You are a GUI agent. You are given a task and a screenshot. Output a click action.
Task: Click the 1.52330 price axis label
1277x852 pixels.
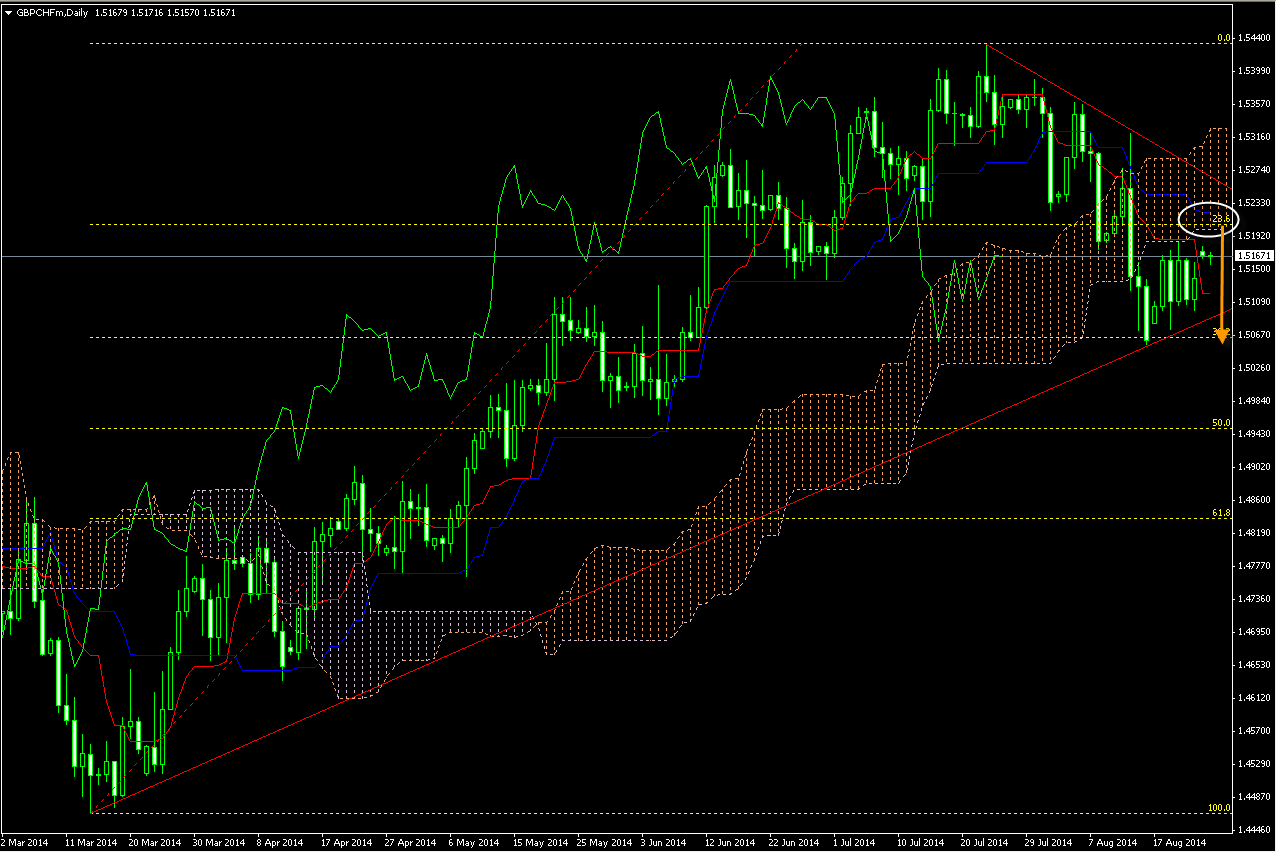[1254, 203]
